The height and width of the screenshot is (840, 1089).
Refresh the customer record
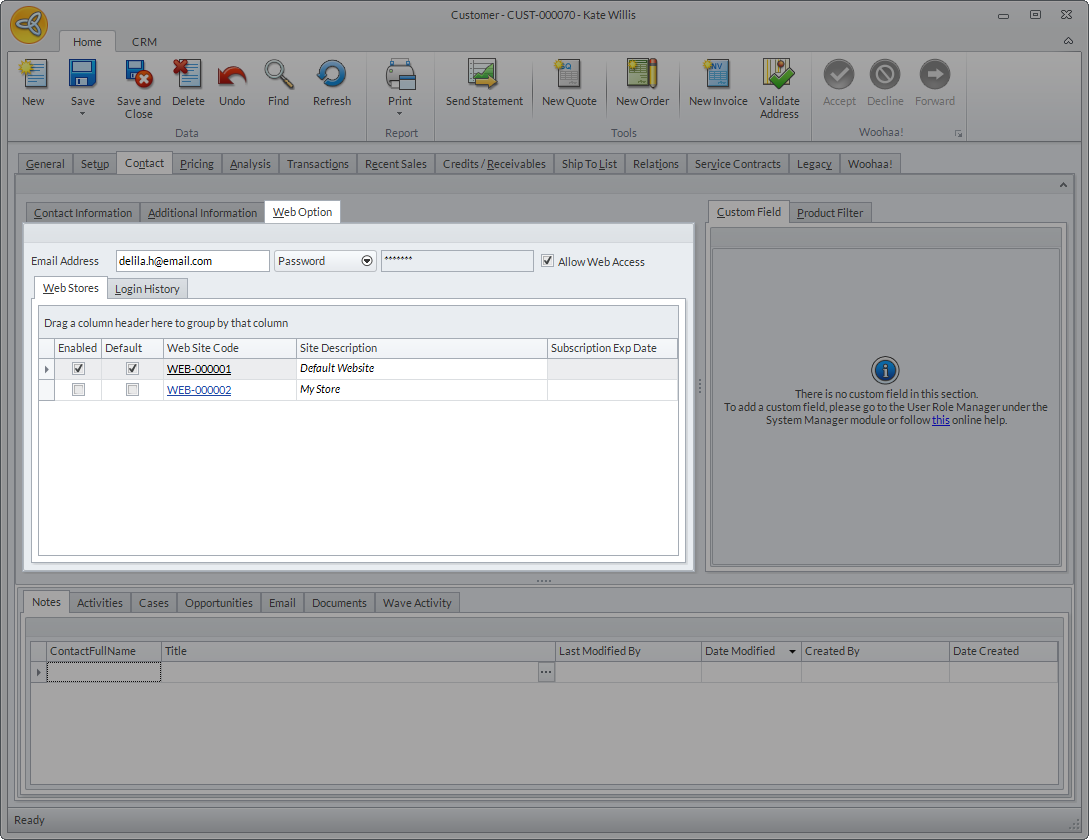331,76
